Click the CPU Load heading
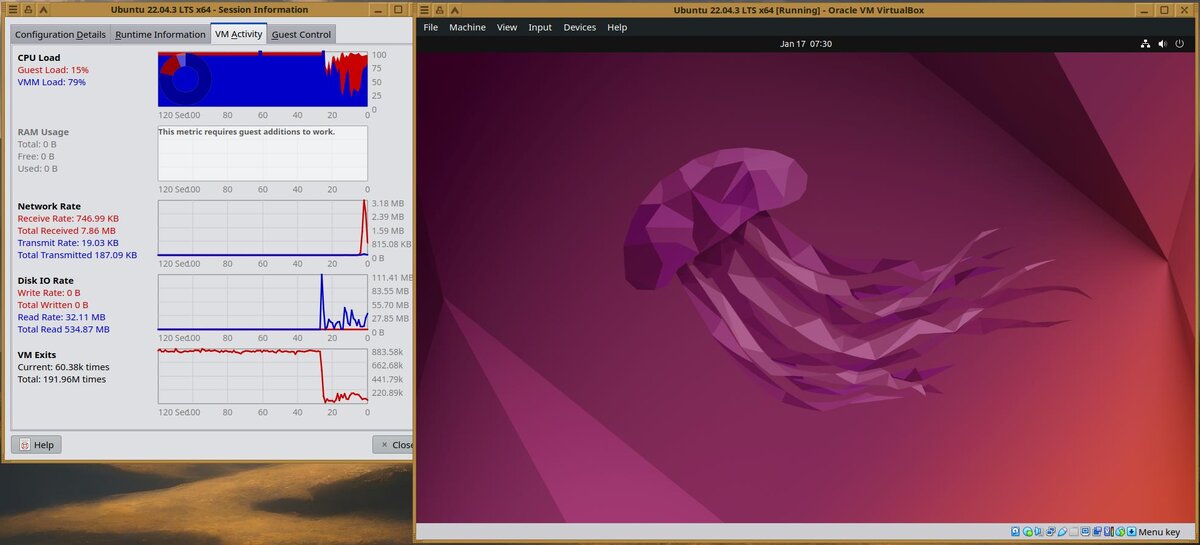 click(39, 57)
